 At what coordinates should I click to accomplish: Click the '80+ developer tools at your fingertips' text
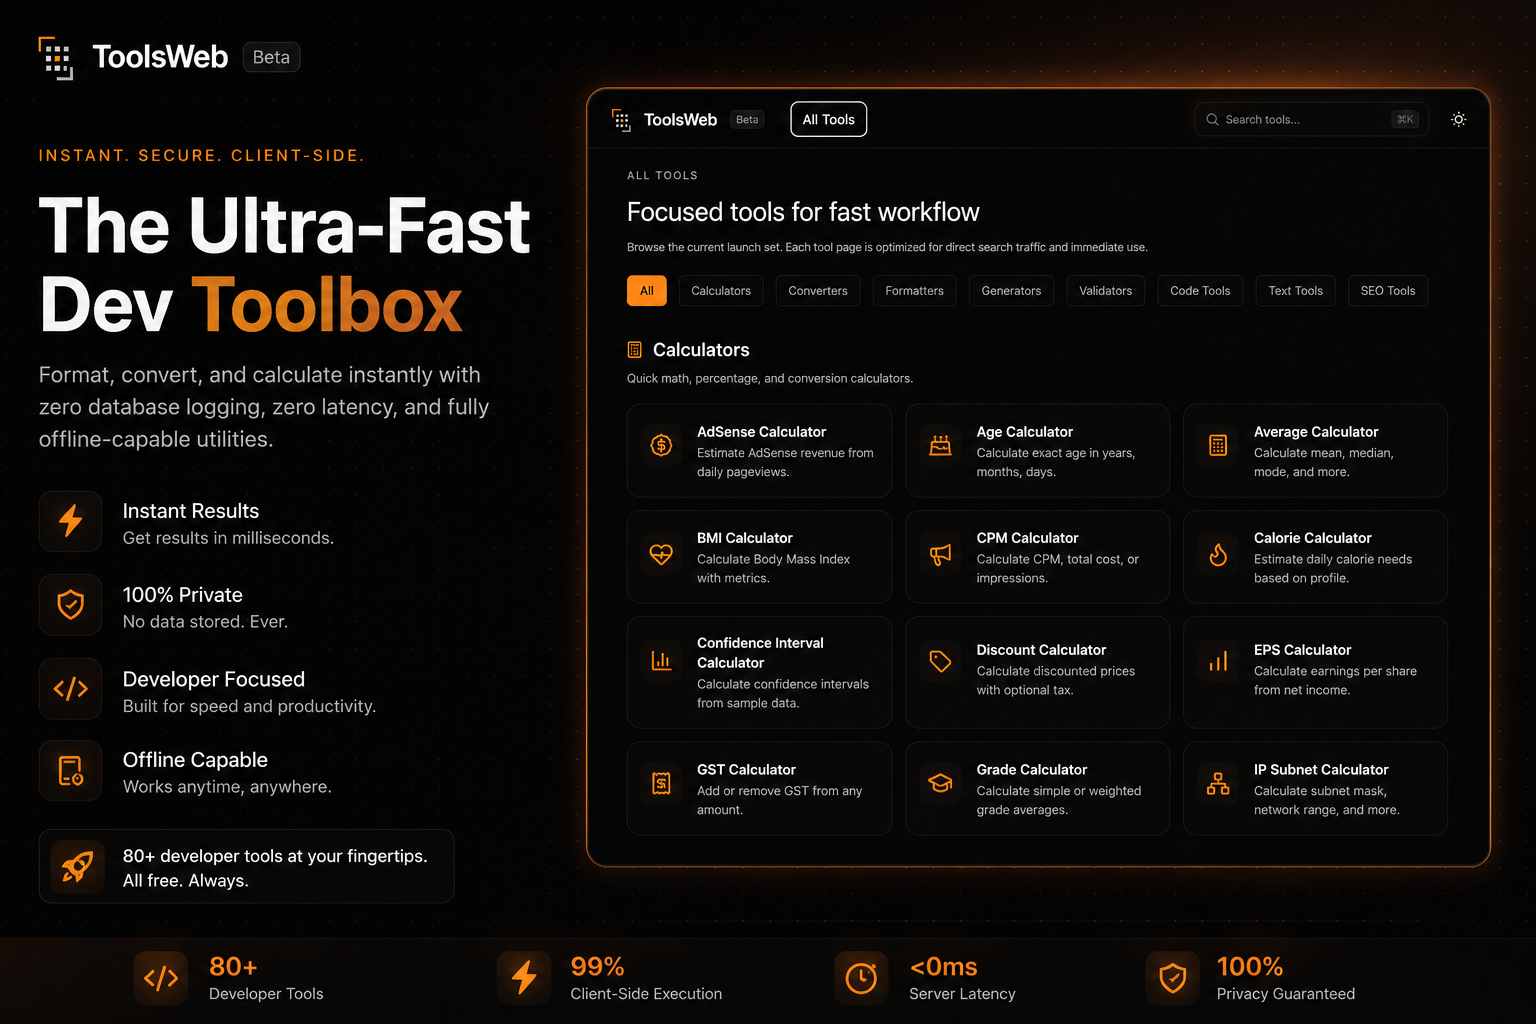(x=275, y=856)
